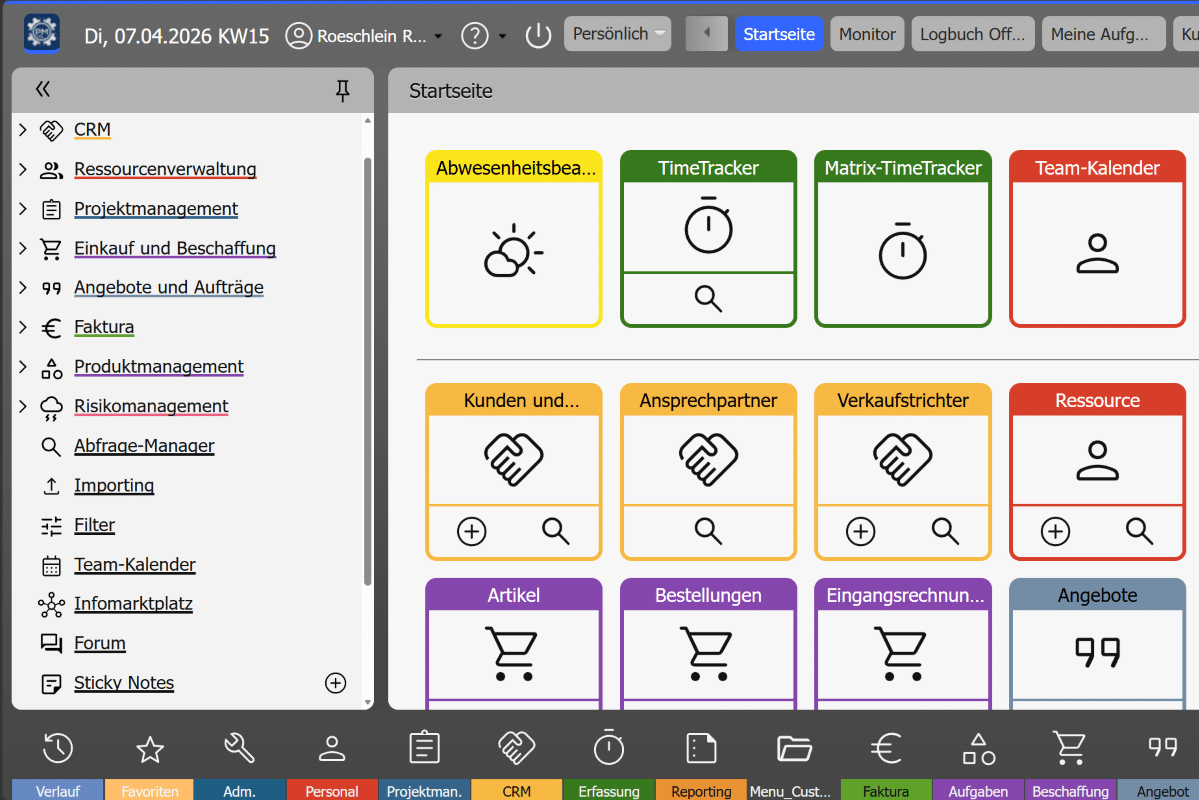
Task: Click the Adm. wrench icon in the bottom bar
Action: 240,747
